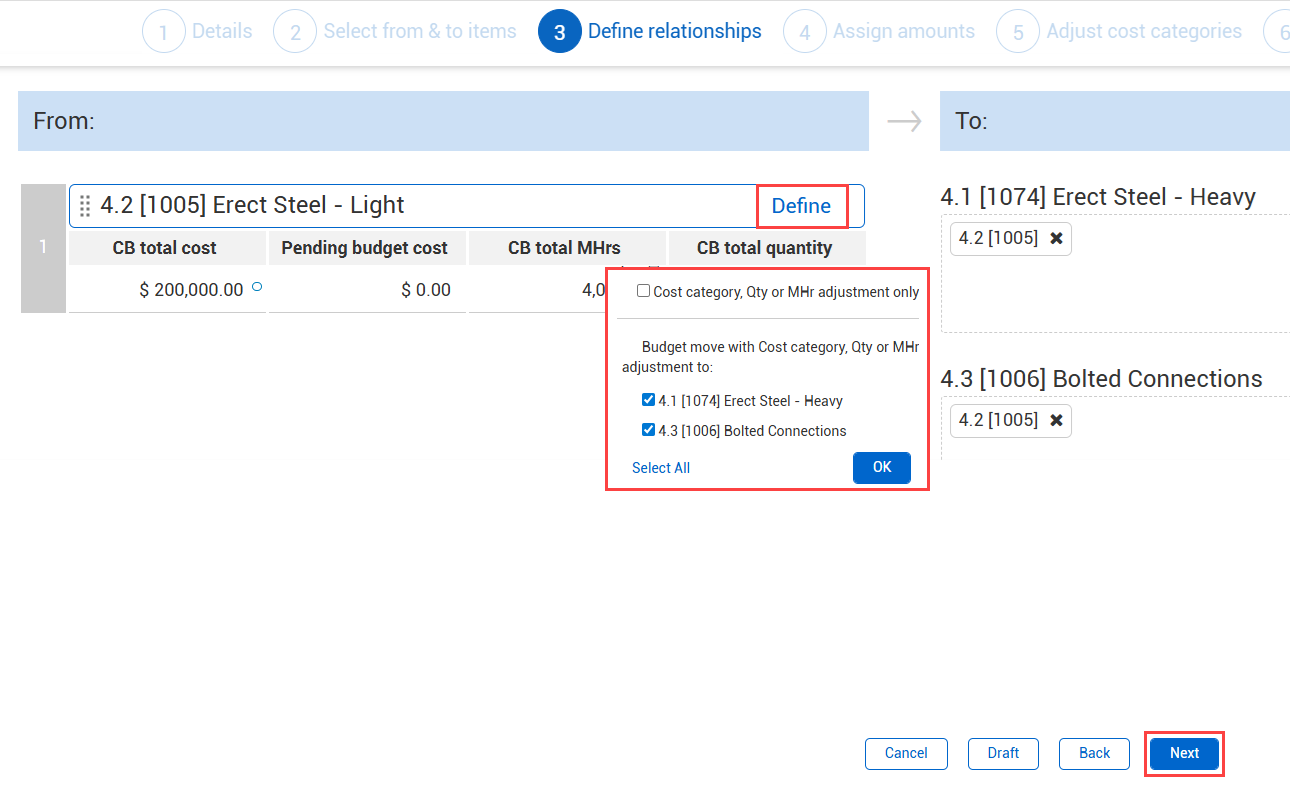This screenshot has height=790, width=1290.
Task: Click Select All link in popup
Action: pos(661,468)
